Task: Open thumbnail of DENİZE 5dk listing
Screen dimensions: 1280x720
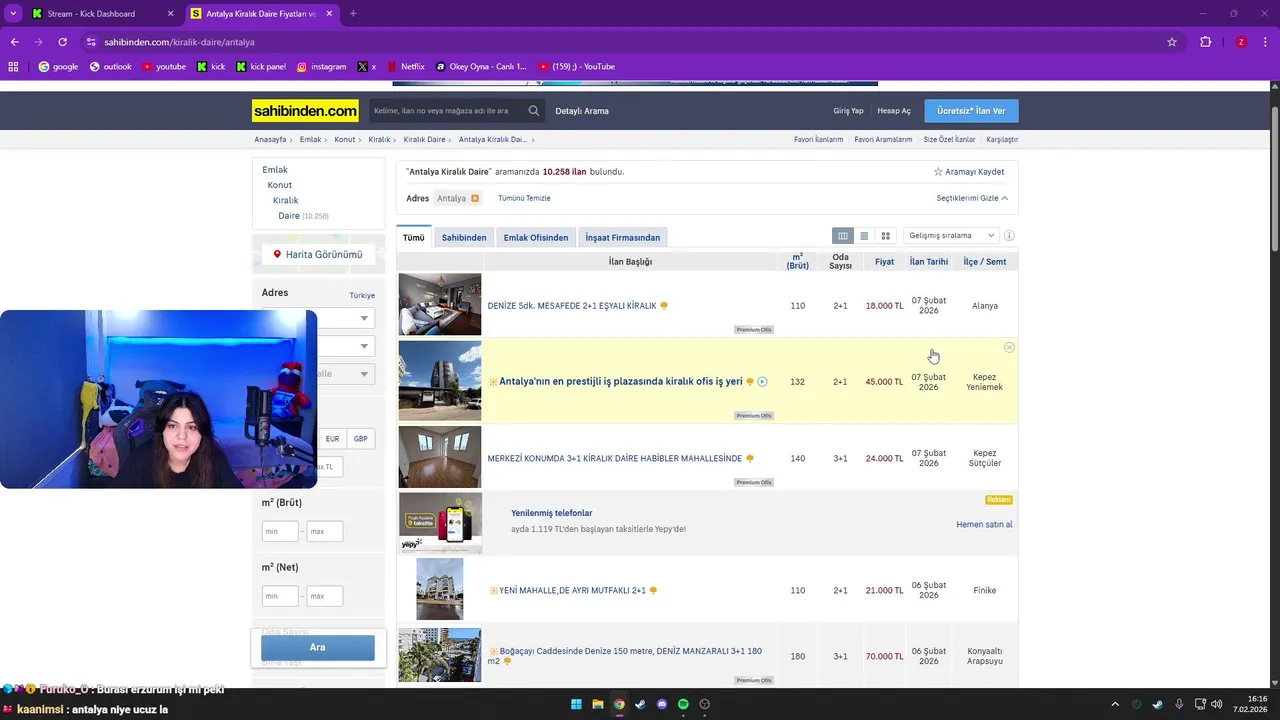Action: pyautogui.click(x=440, y=304)
